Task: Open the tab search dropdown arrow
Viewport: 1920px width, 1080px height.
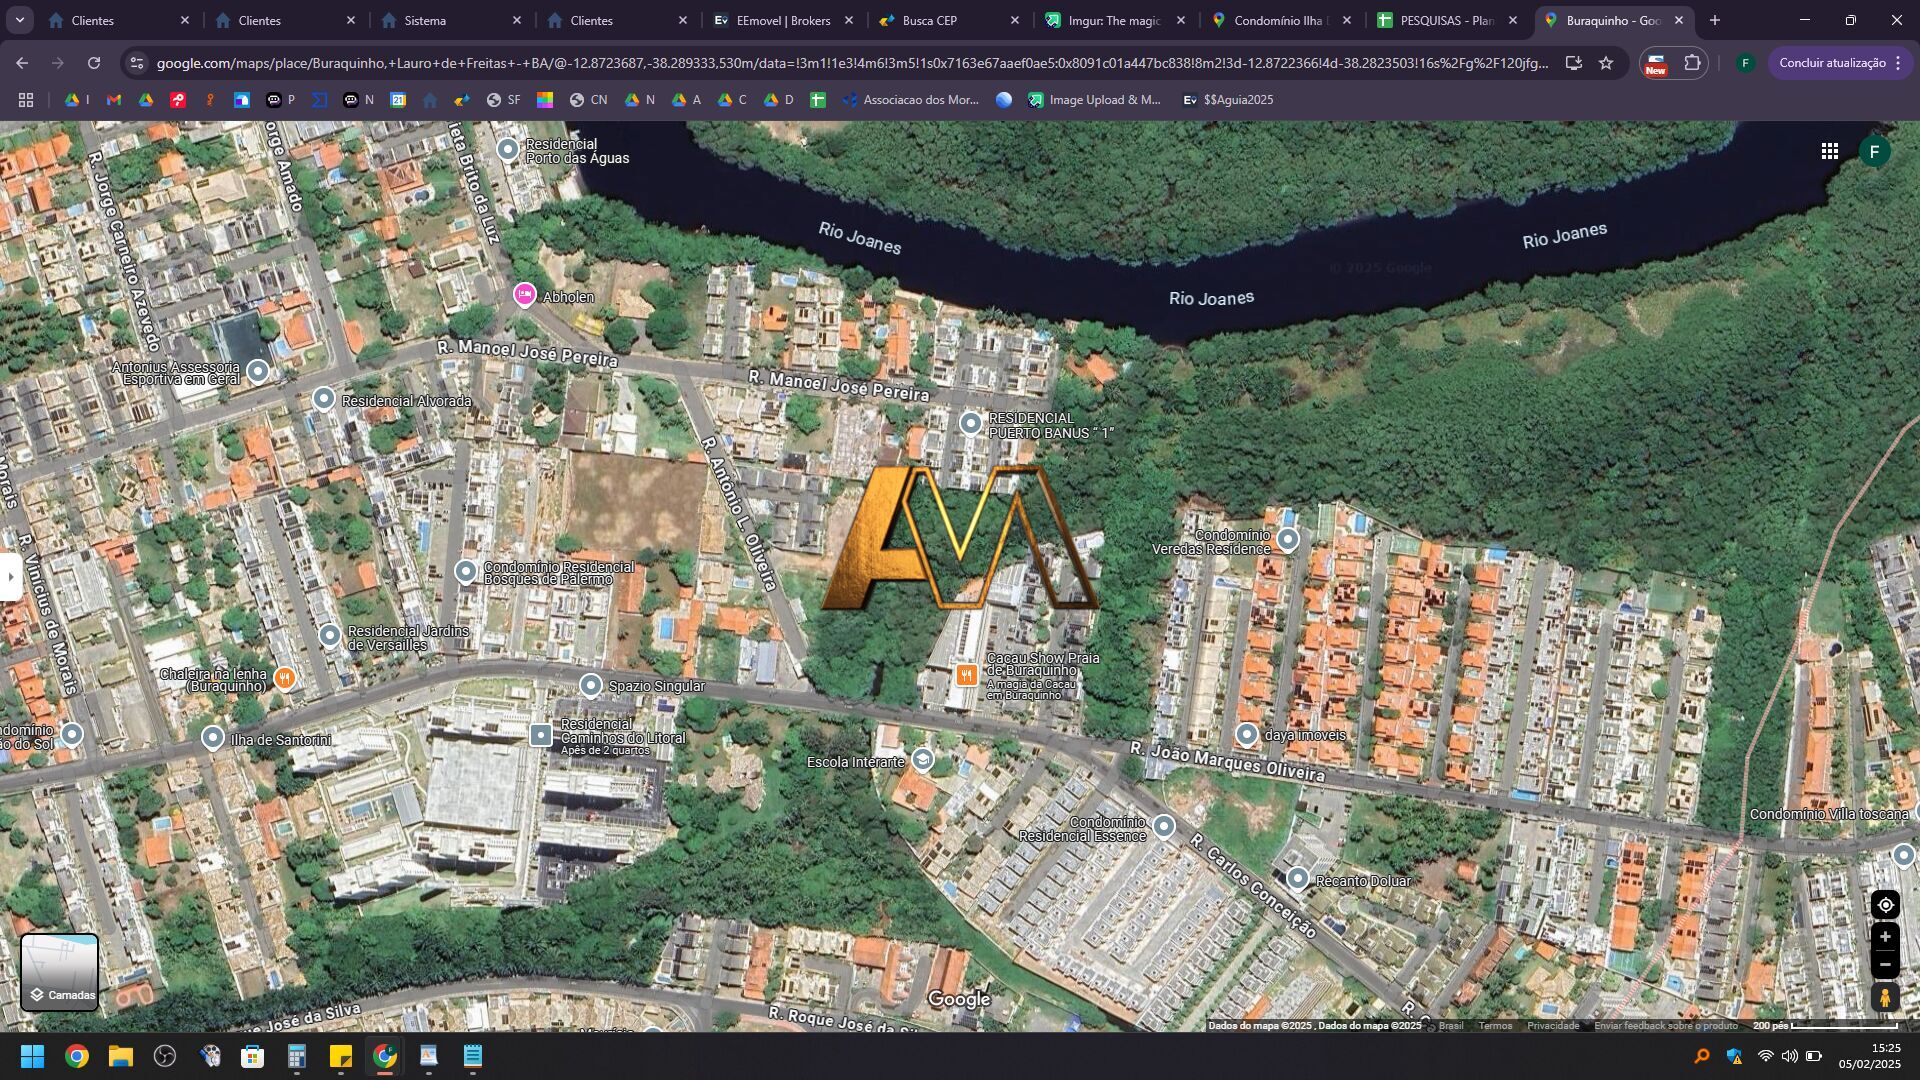Action: [19, 20]
